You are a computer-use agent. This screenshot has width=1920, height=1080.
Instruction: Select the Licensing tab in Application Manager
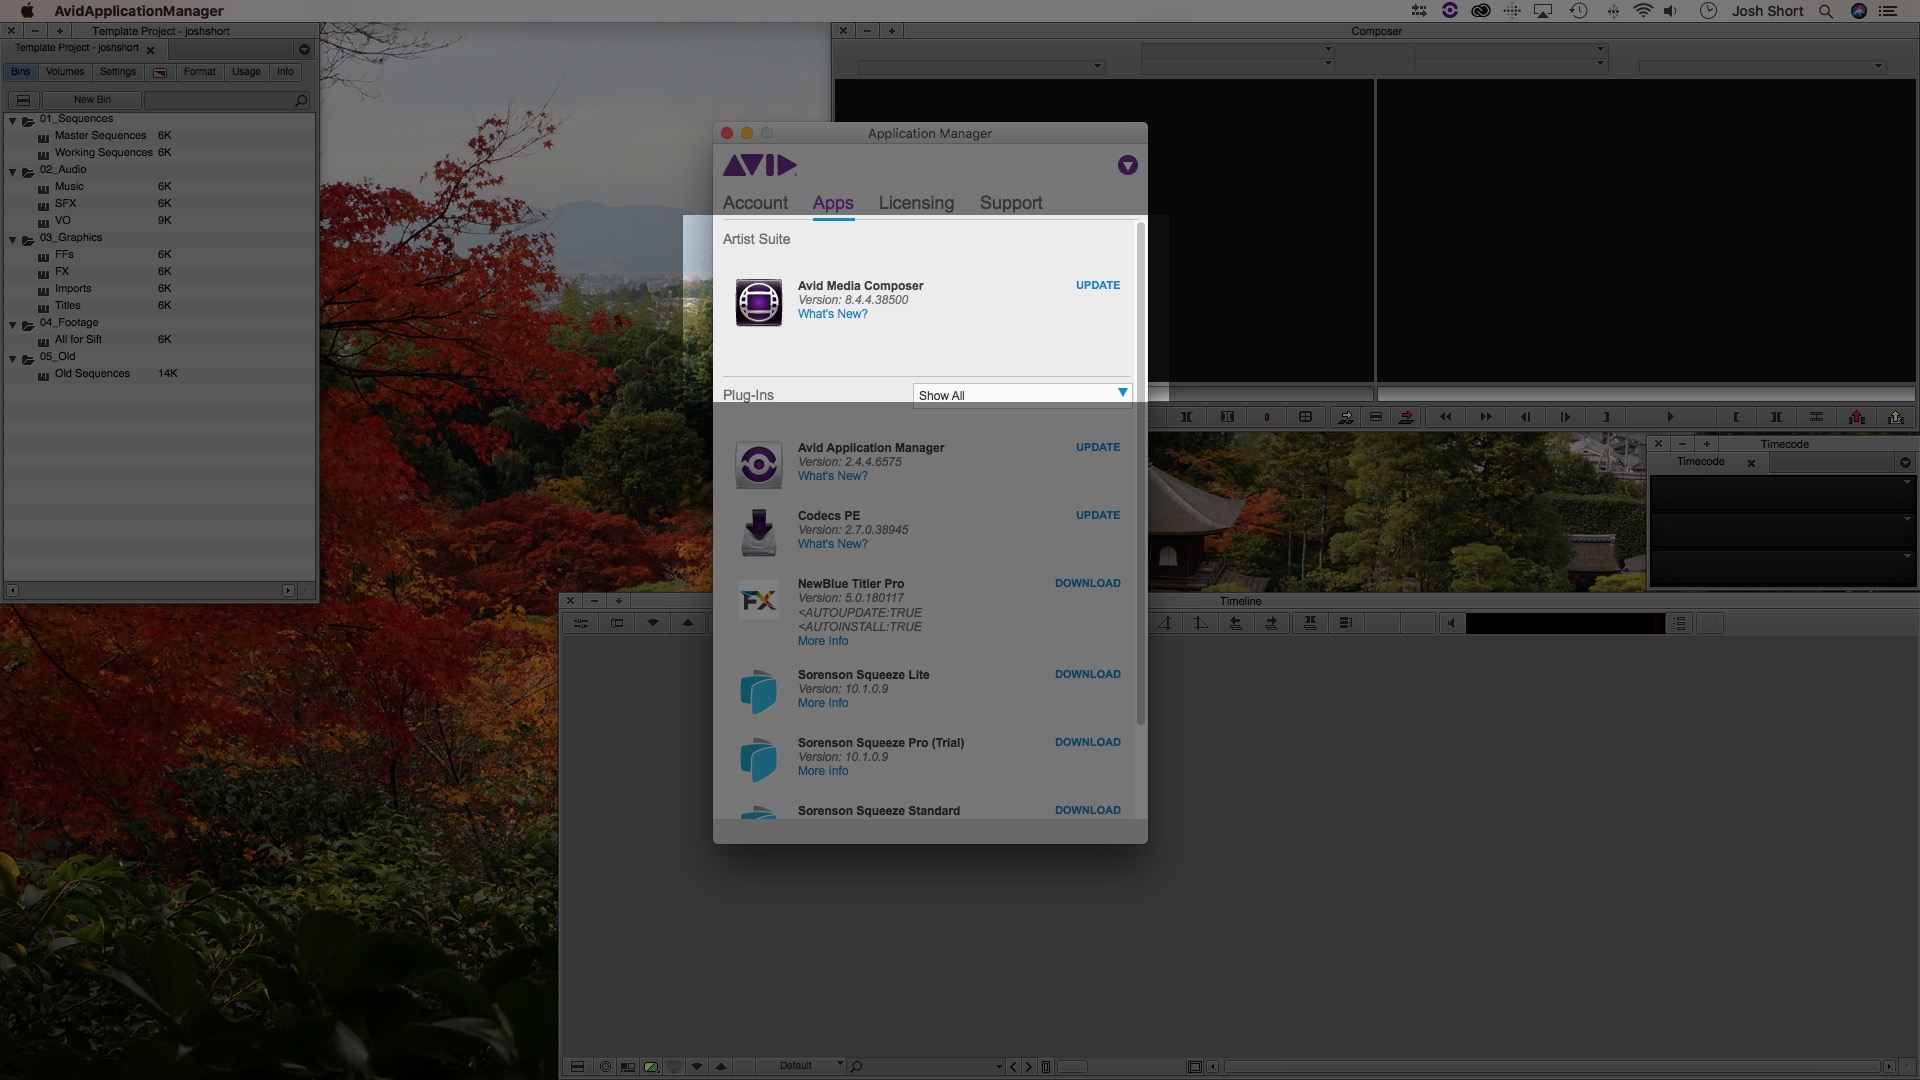(x=915, y=202)
